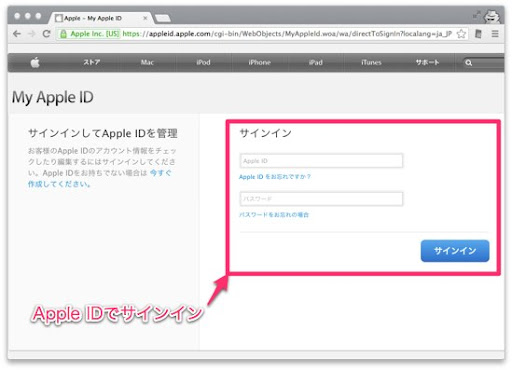512x370 pixels.
Task: Click the green padlock security icon
Action: [63, 34]
